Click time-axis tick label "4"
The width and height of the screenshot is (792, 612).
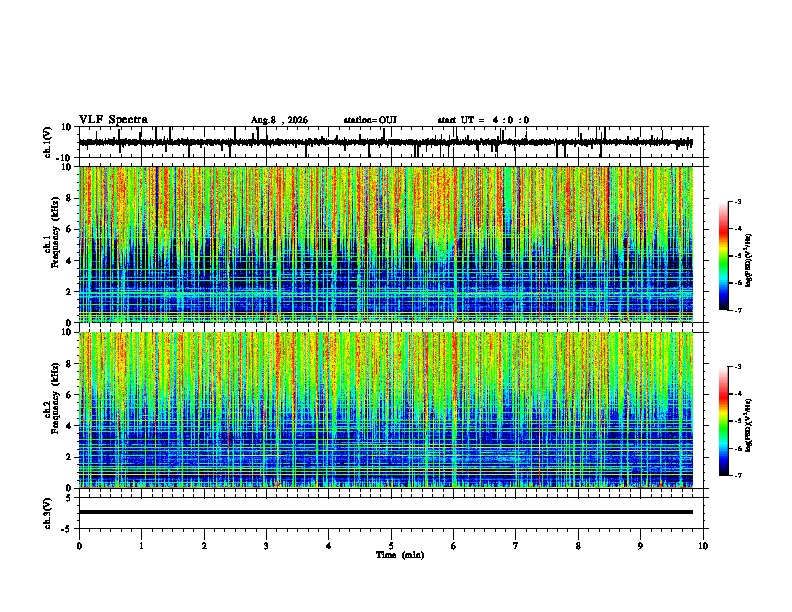pos(329,546)
